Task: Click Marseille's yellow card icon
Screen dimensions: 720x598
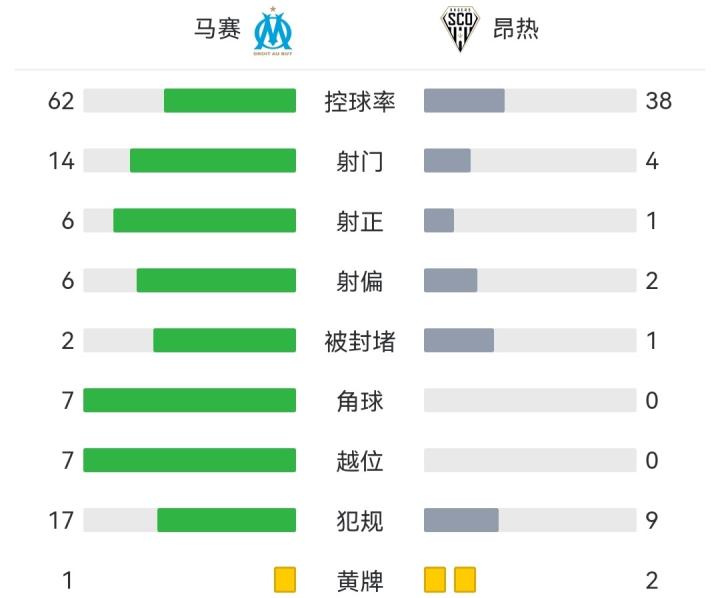Action: tap(285, 580)
